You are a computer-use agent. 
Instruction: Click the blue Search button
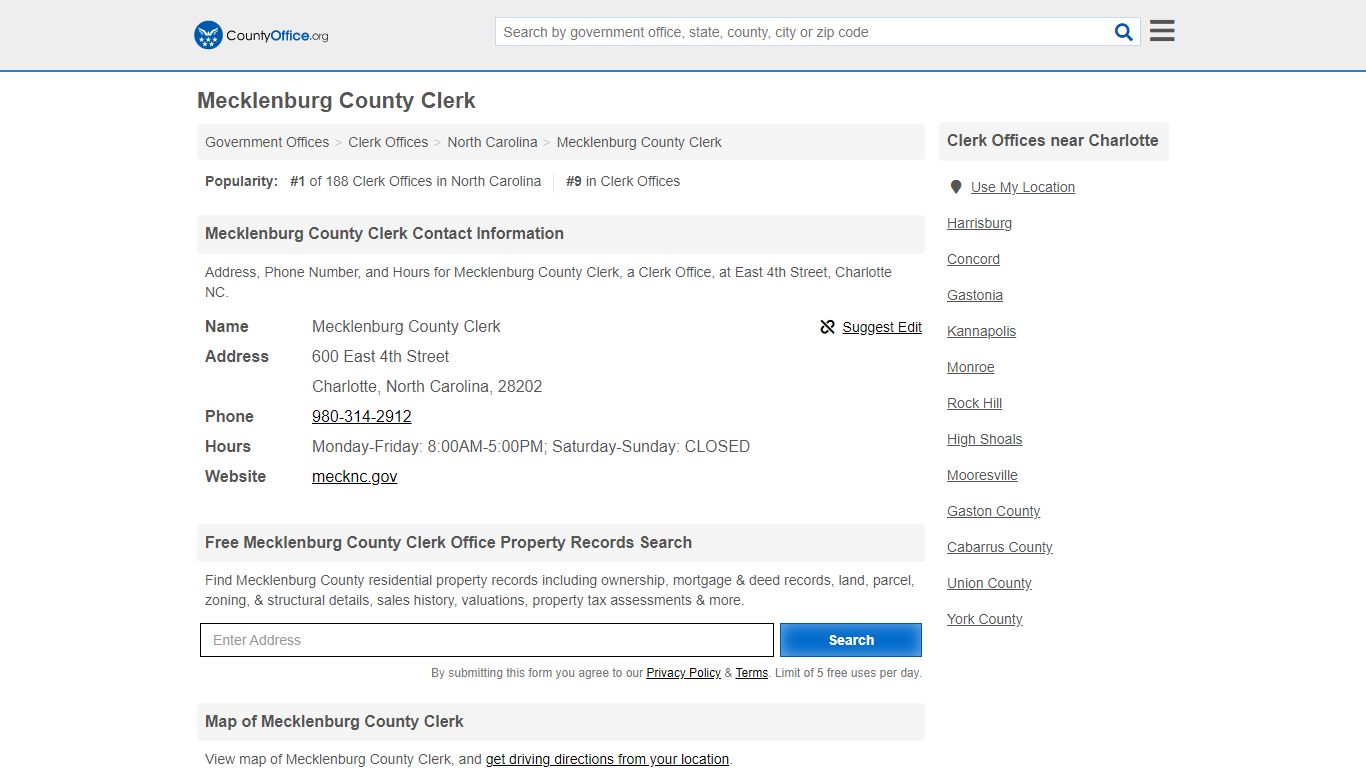(x=851, y=640)
